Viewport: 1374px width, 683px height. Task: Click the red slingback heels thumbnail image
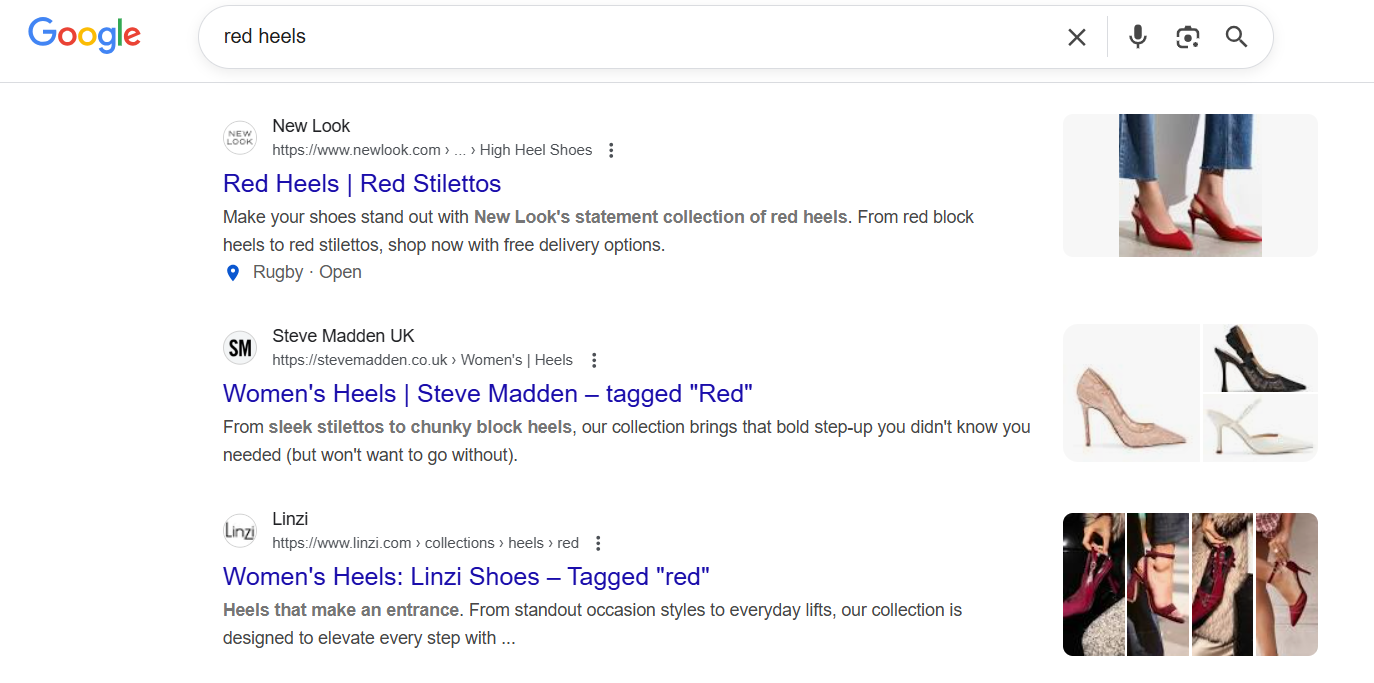[x=1189, y=185]
